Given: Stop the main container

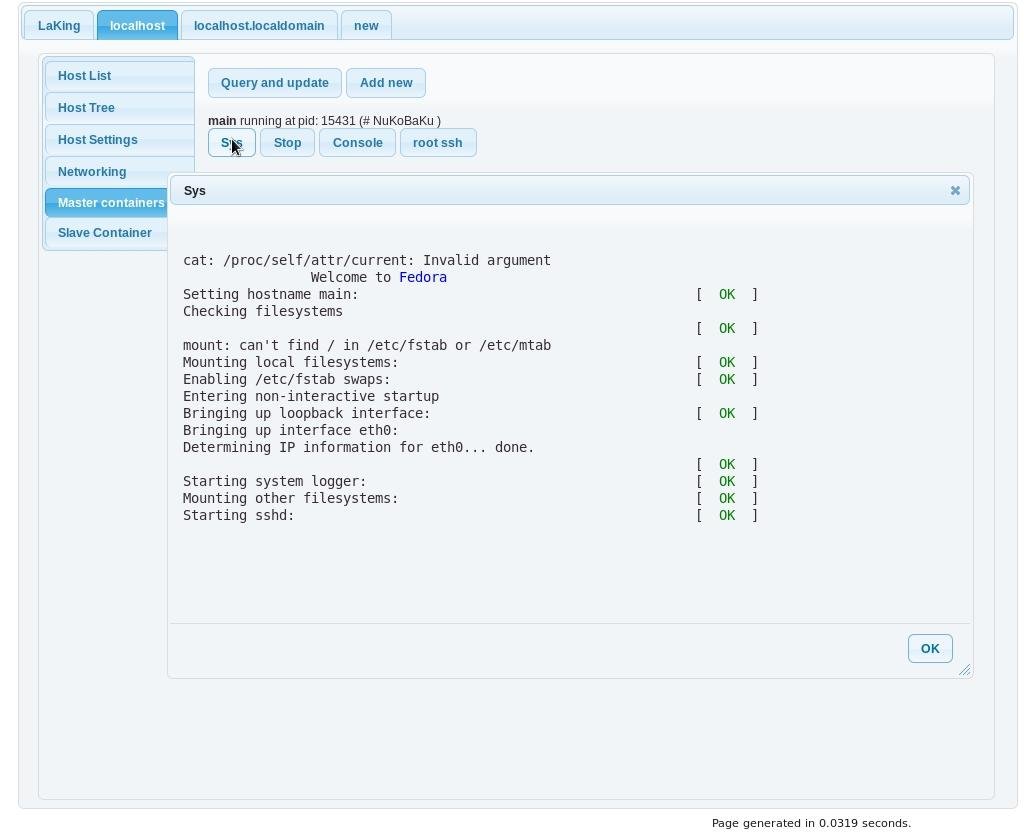Looking at the screenshot, I should (287, 142).
